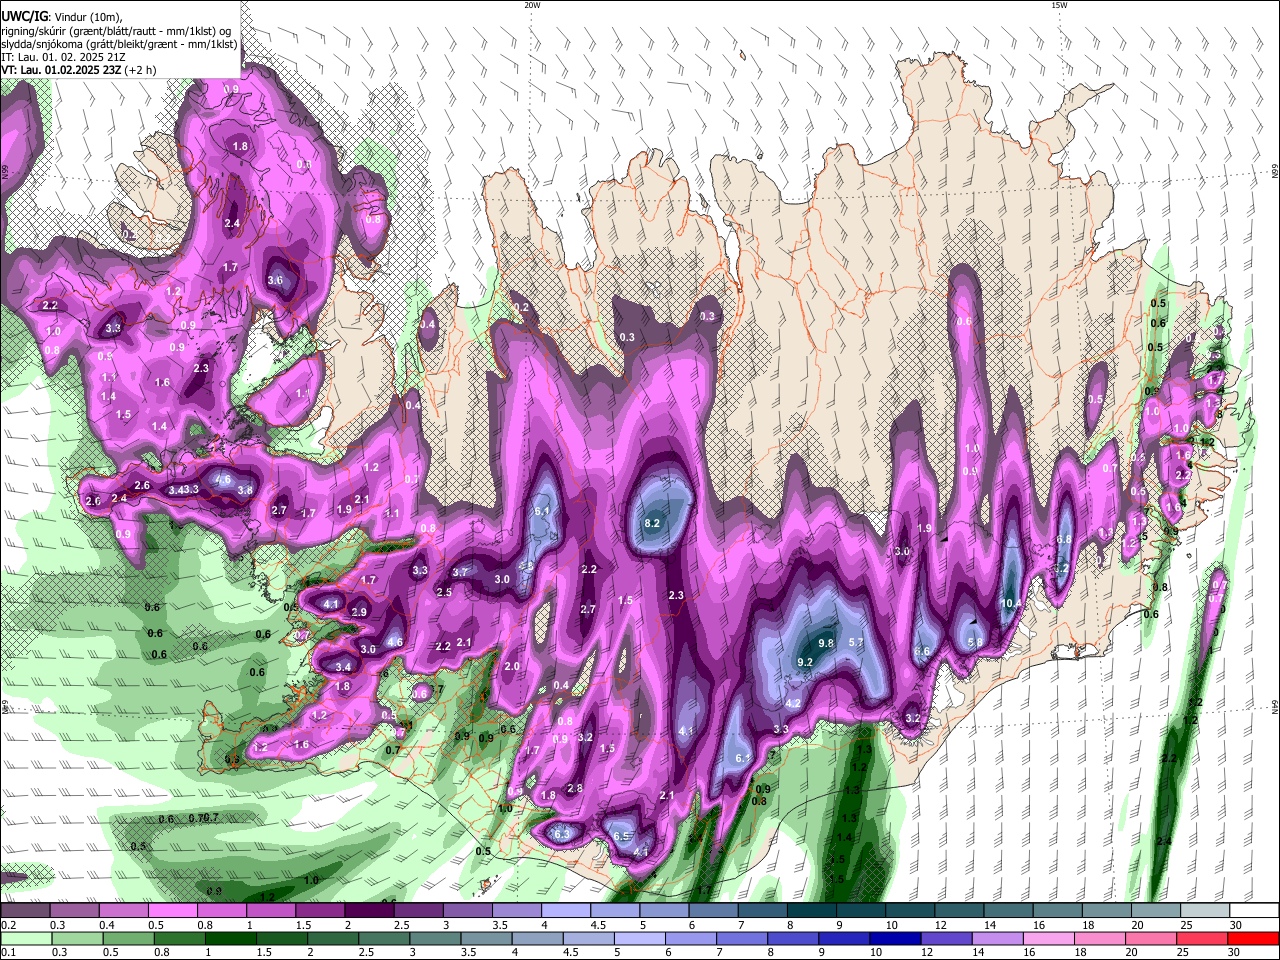Click the 6.8 precipitation value on map

click(x=1065, y=539)
